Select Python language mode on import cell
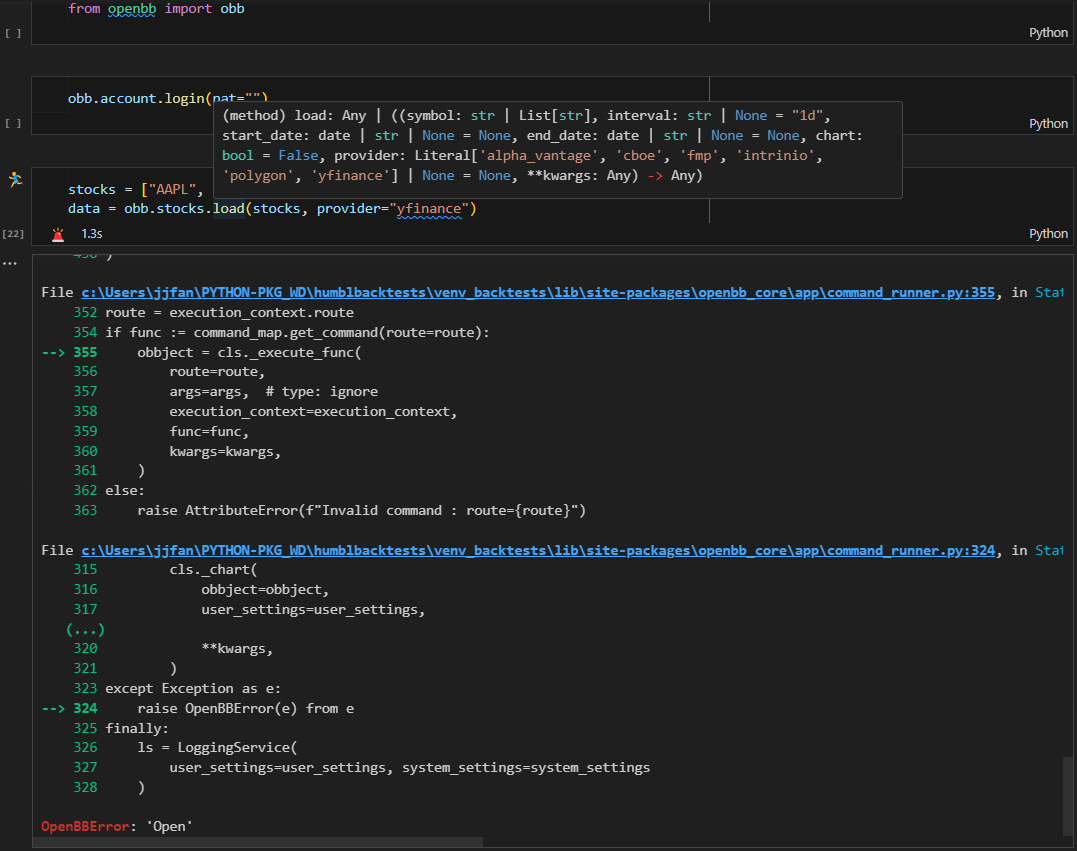Screen dimensions: 1077x851 tap(1048, 33)
